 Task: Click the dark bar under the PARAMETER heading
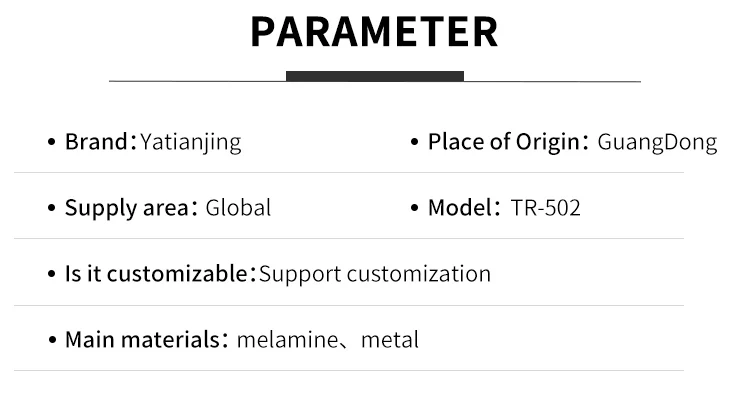tap(374, 76)
